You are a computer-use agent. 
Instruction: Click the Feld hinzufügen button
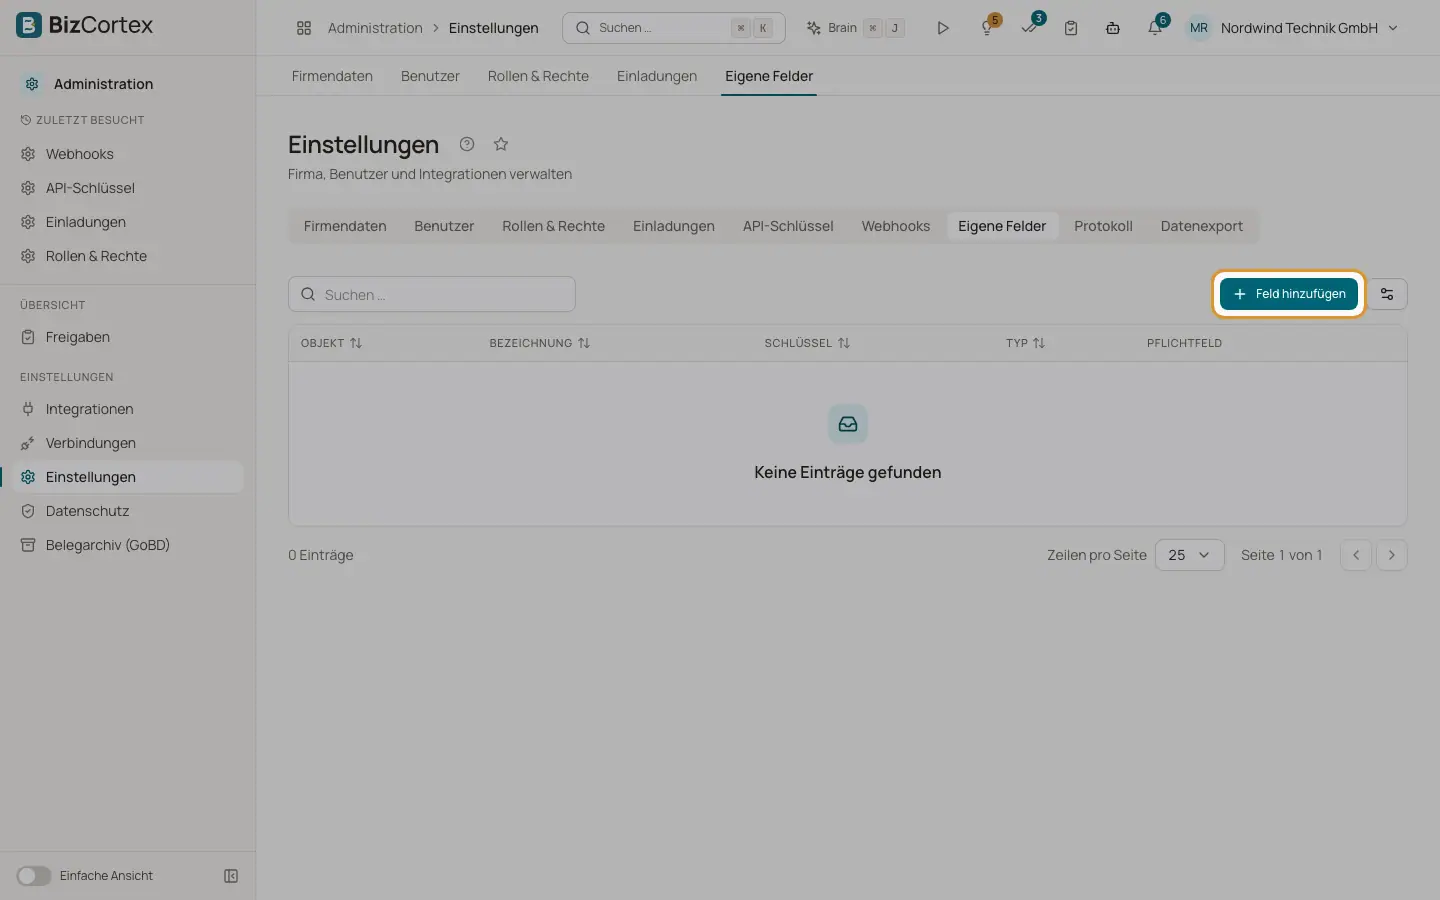tap(1289, 294)
